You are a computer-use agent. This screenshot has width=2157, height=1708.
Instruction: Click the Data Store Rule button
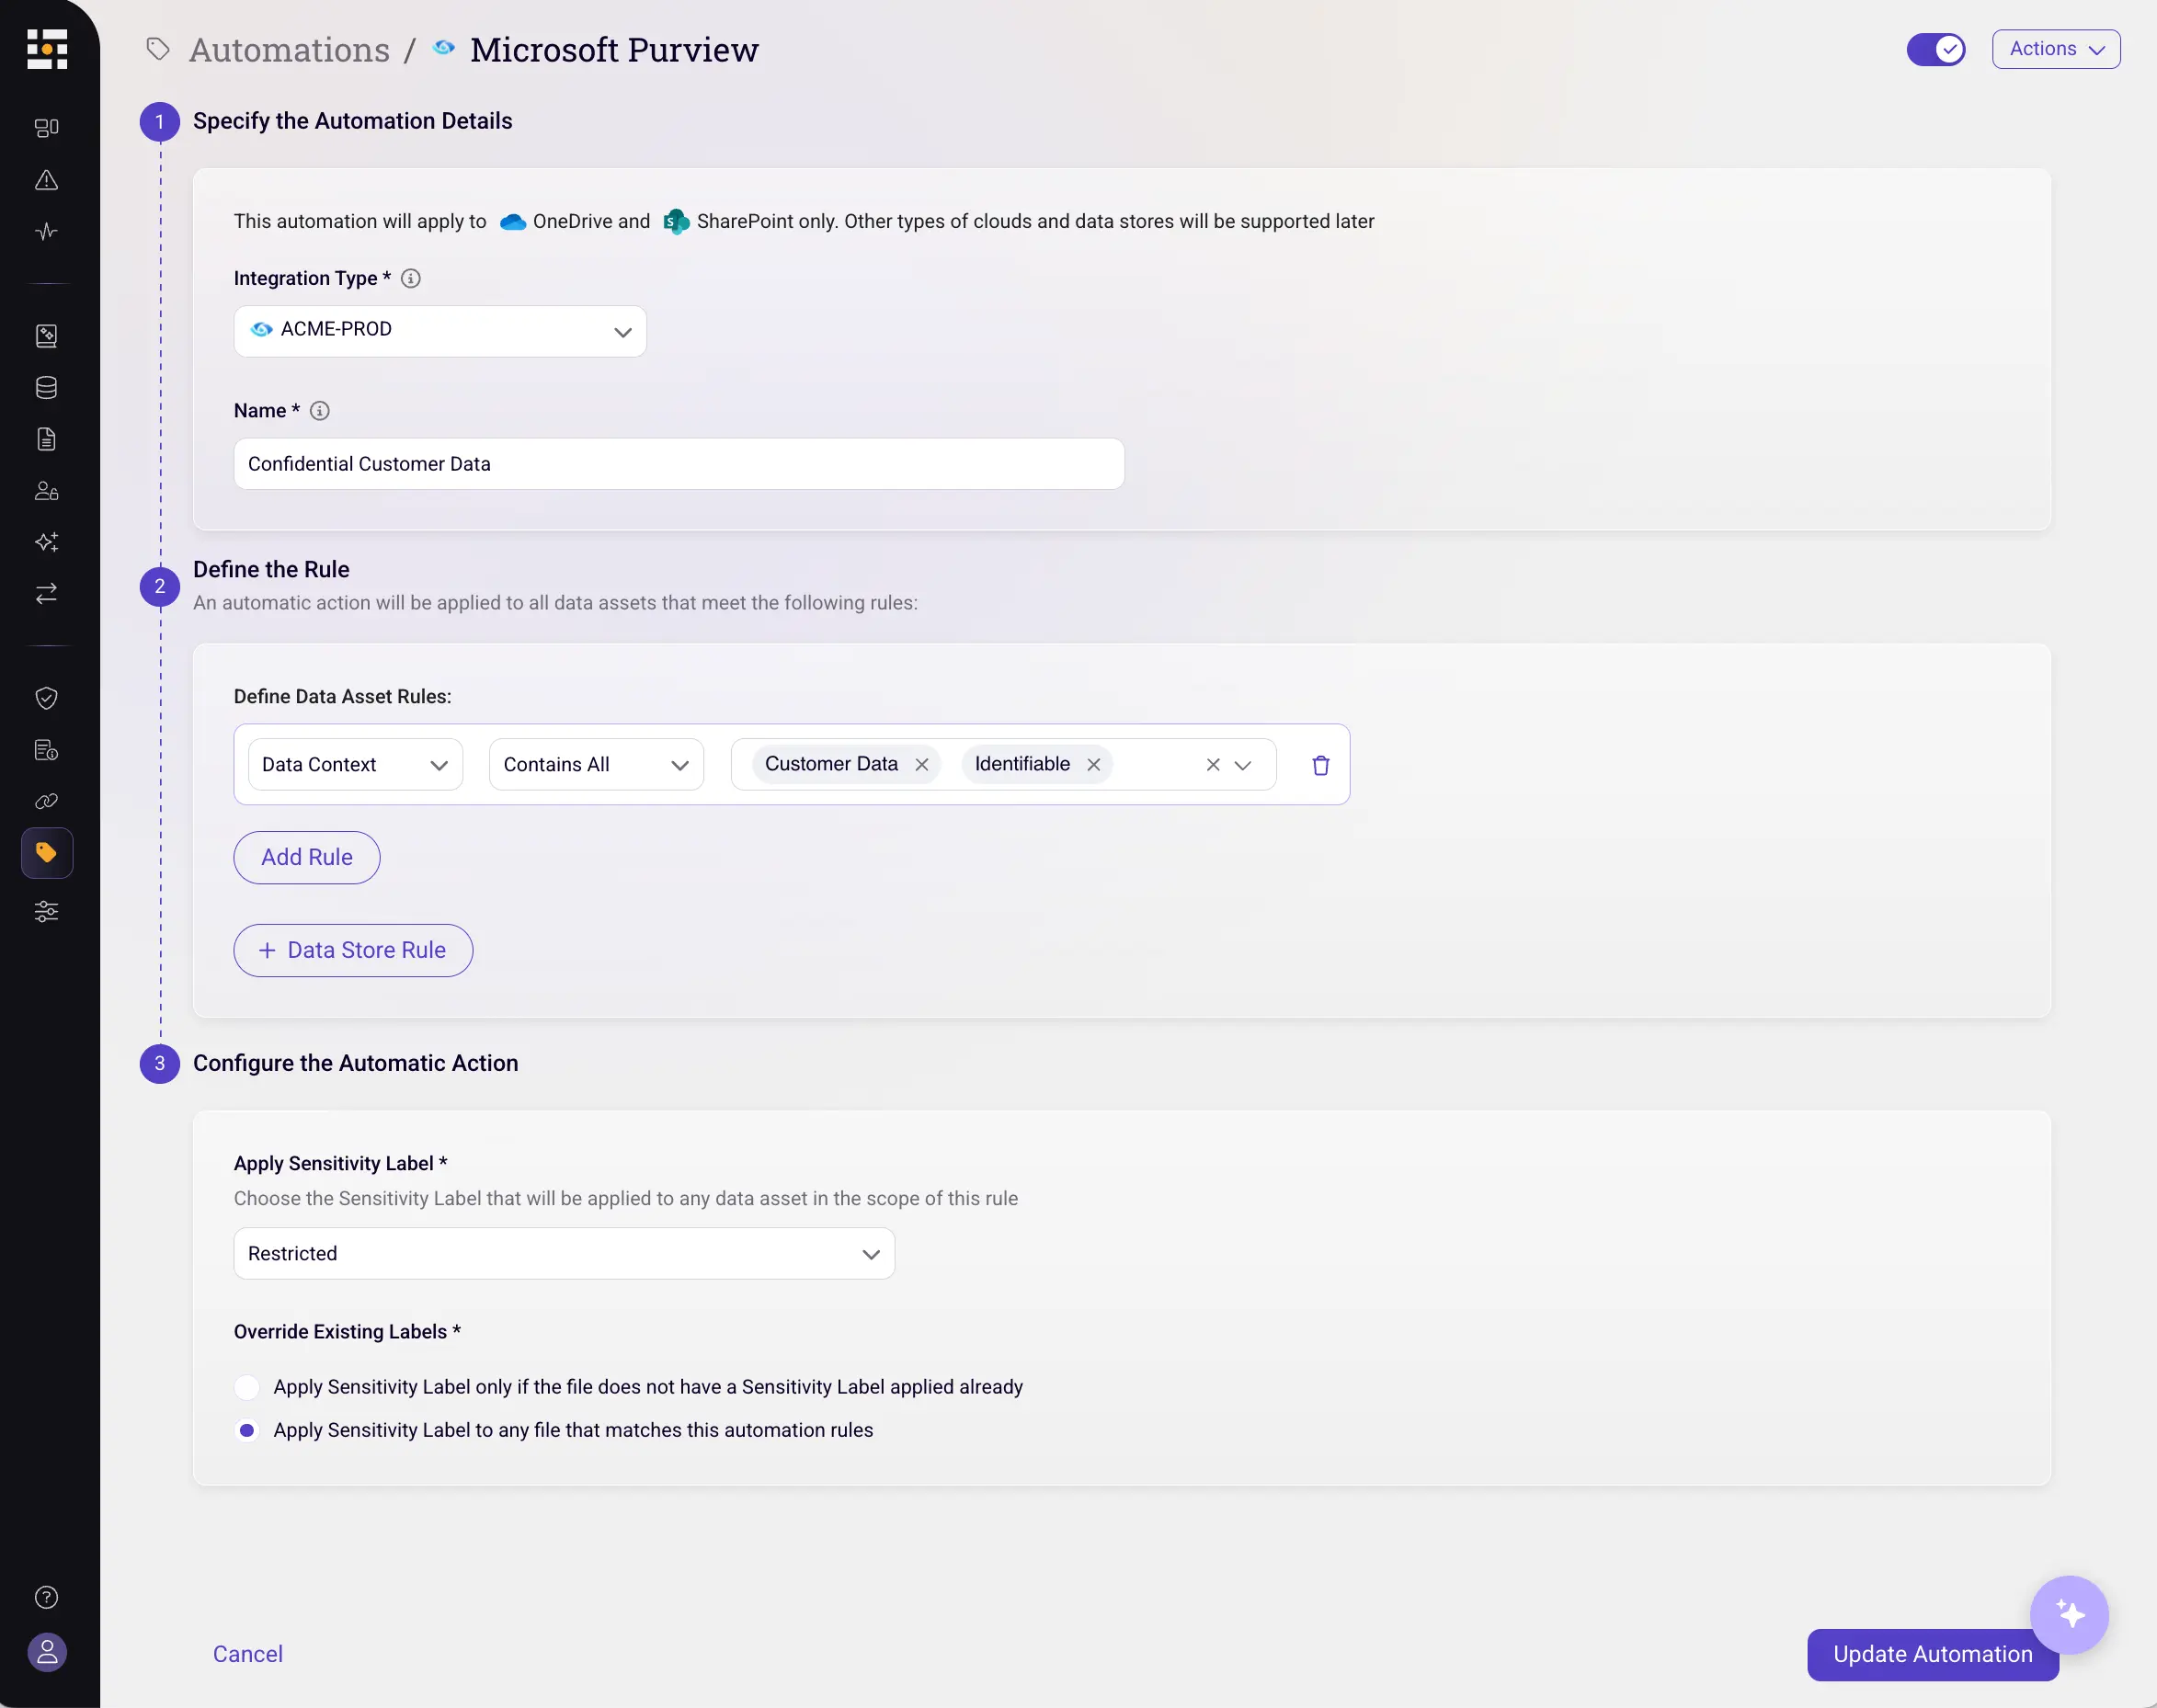coord(353,951)
